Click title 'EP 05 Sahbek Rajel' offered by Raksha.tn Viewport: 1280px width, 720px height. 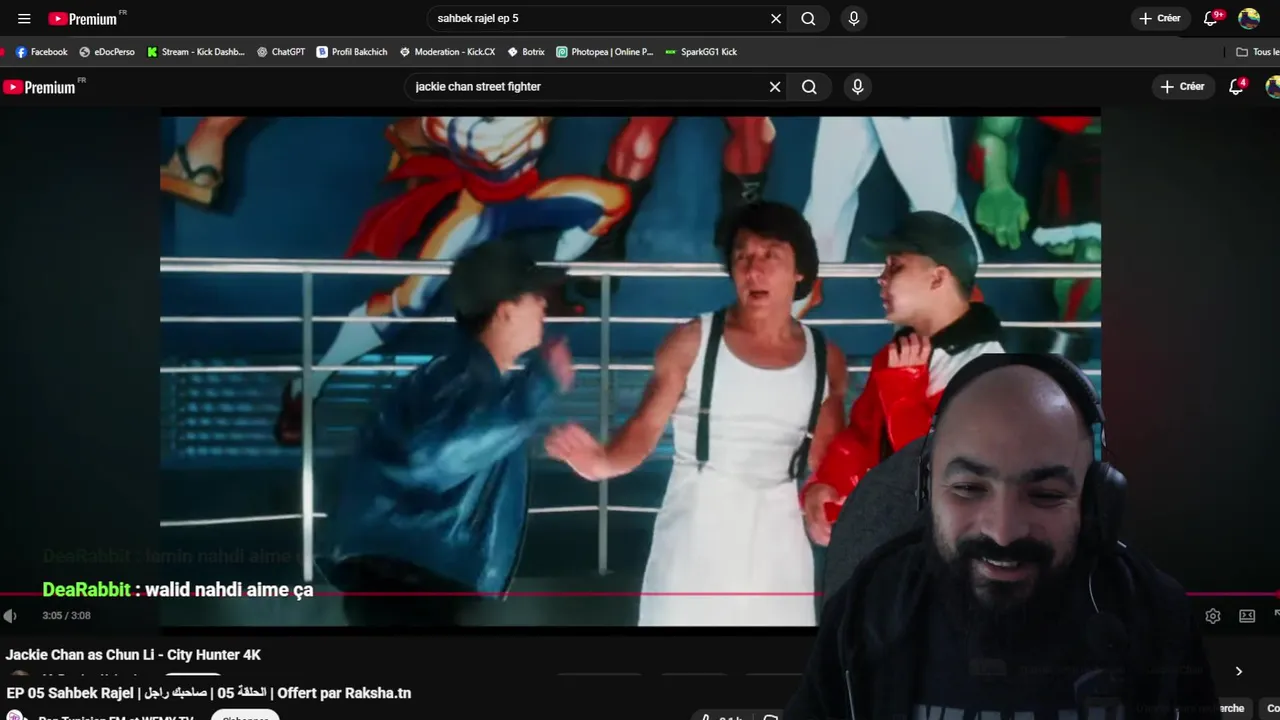(x=209, y=693)
